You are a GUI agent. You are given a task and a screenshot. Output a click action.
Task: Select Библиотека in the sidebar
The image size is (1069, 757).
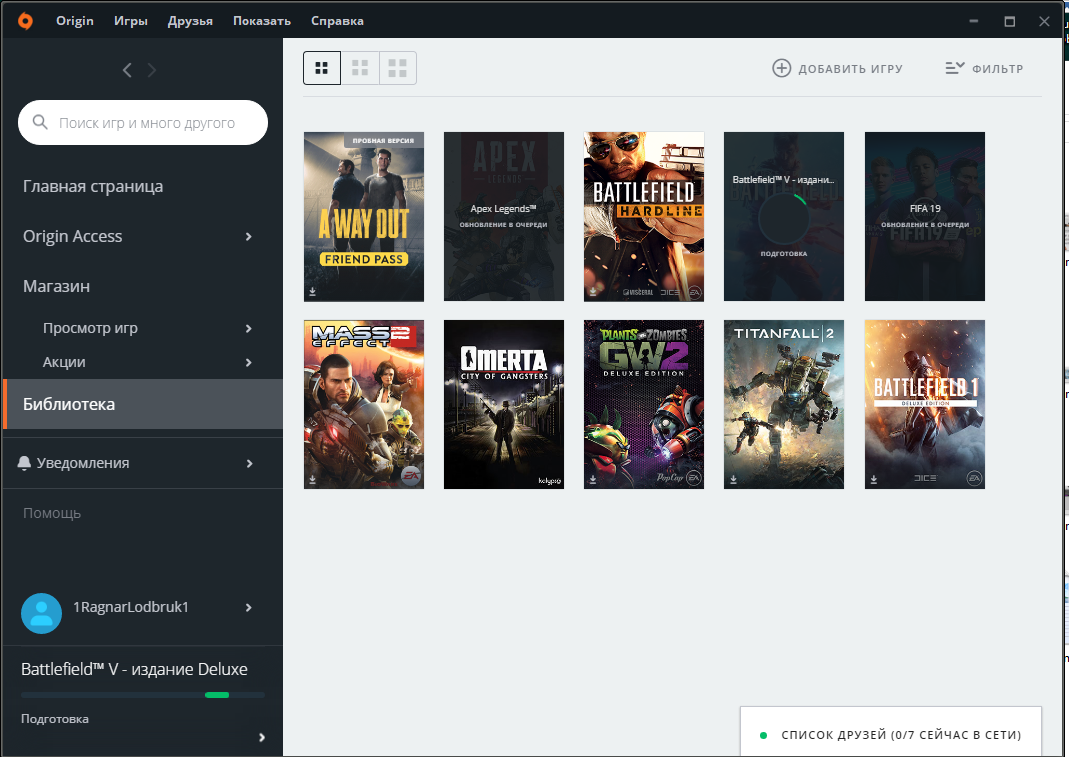click(x=143, y=404)
